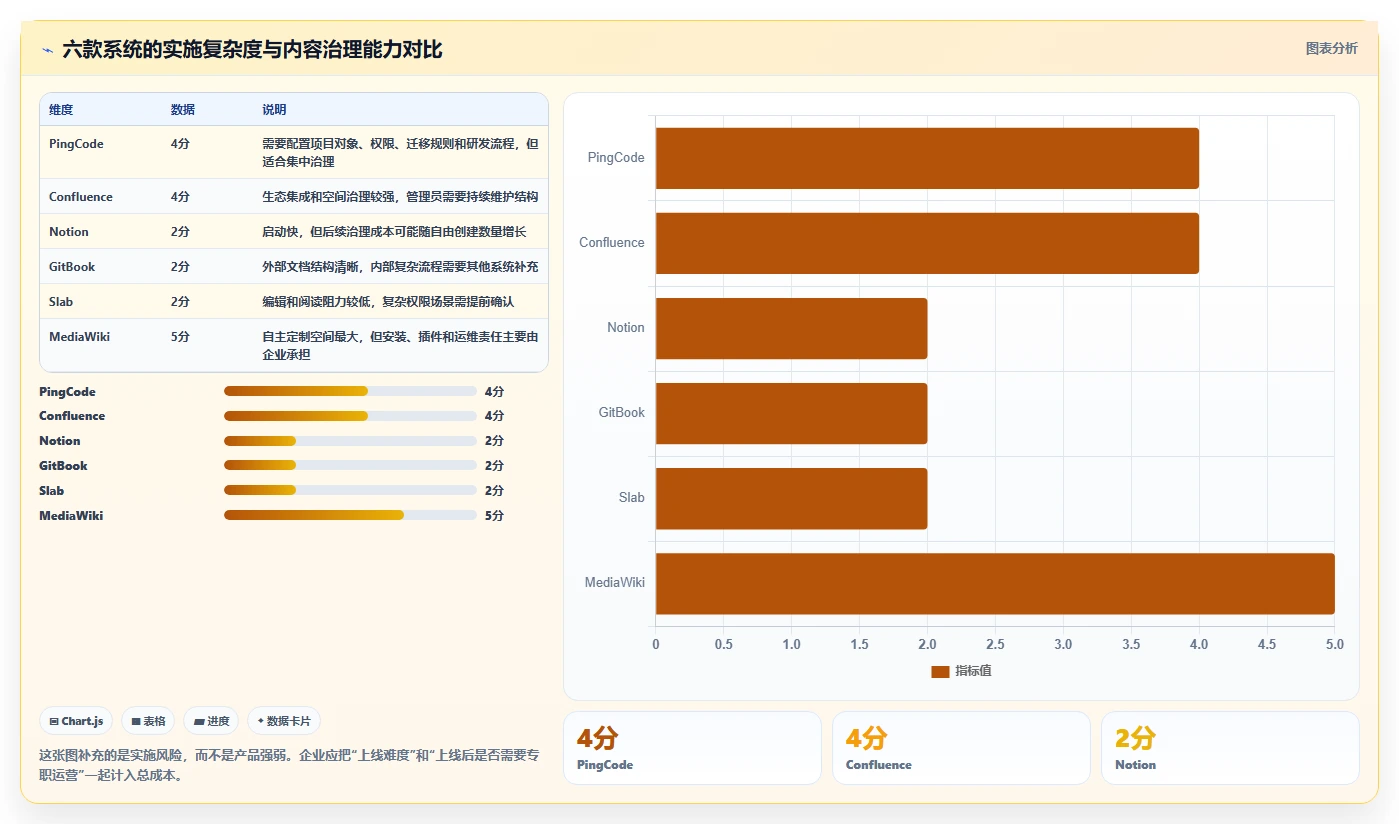Click the PingCode progress bar

(x=350, y=391)
